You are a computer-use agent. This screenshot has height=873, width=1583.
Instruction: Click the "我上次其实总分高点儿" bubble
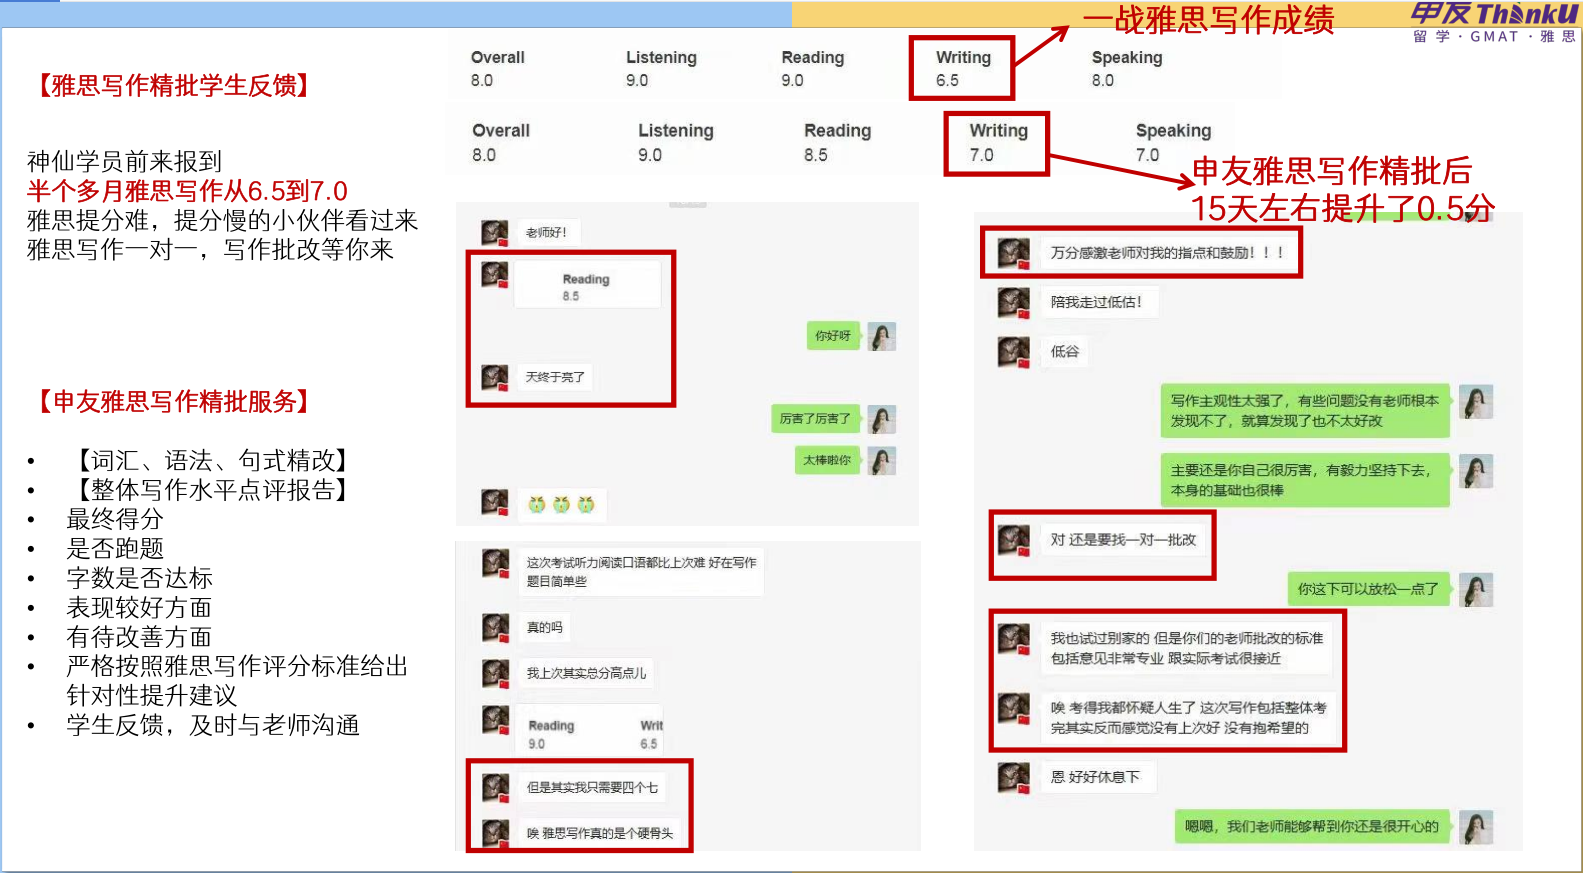[587, 673]
